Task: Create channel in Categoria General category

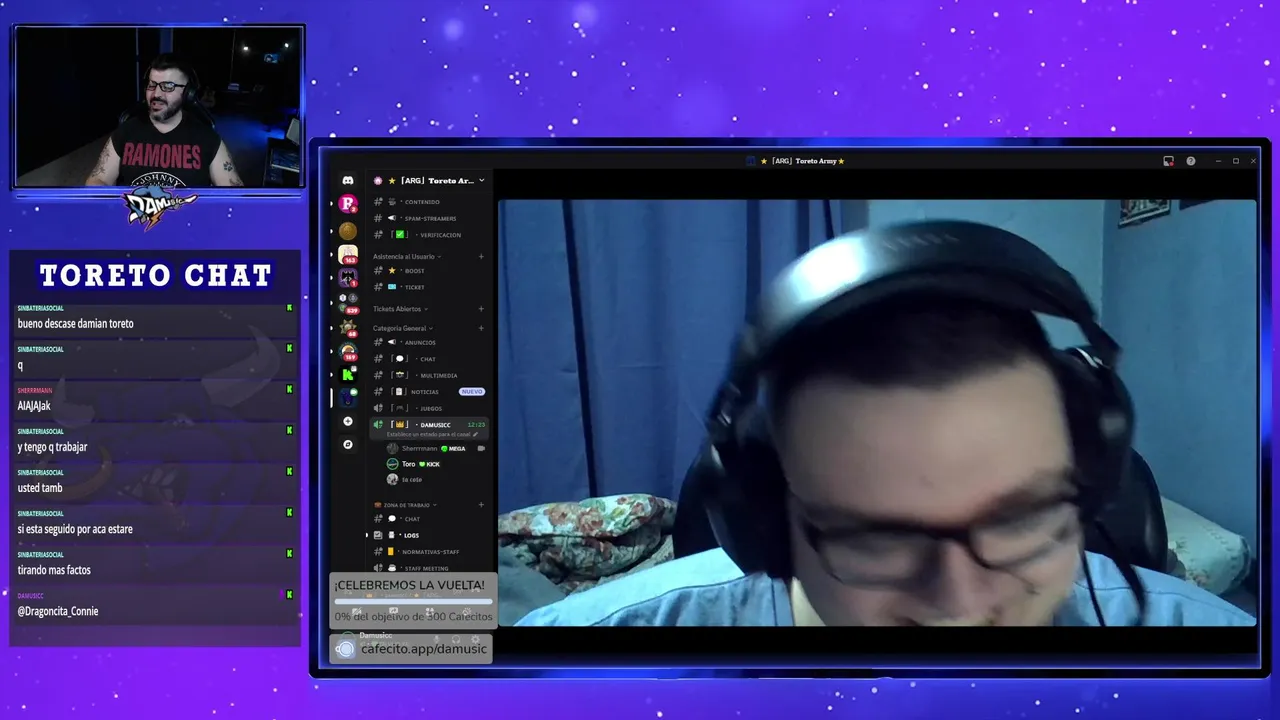Action: 481,328
